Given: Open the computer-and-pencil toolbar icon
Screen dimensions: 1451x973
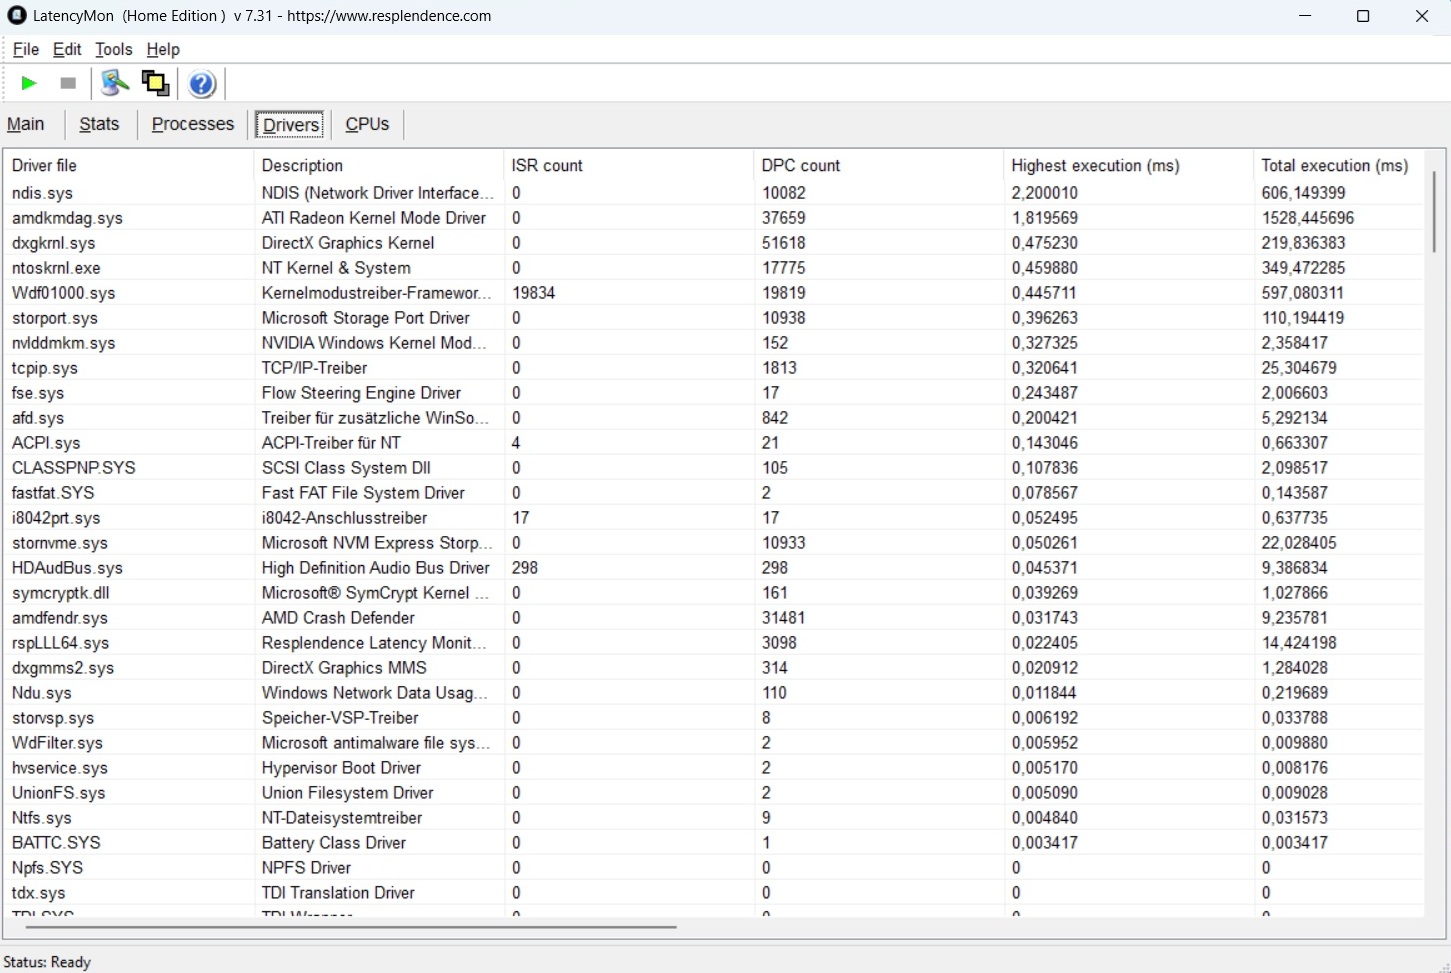Looking at the screenshot, I should [x=114, y=83].
